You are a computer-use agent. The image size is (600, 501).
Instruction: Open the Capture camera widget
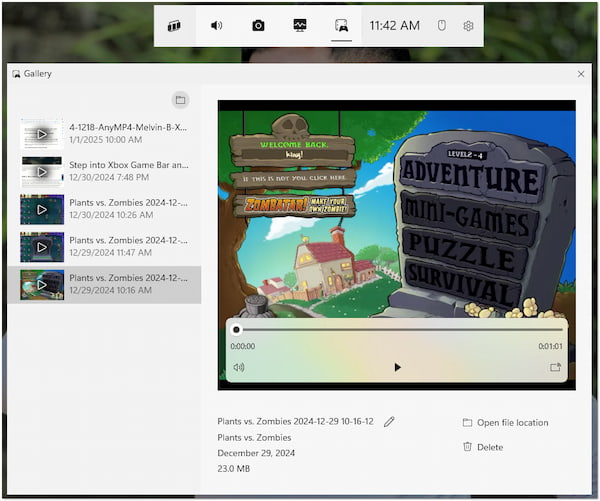pyautogui.click(x=258, y=26)
